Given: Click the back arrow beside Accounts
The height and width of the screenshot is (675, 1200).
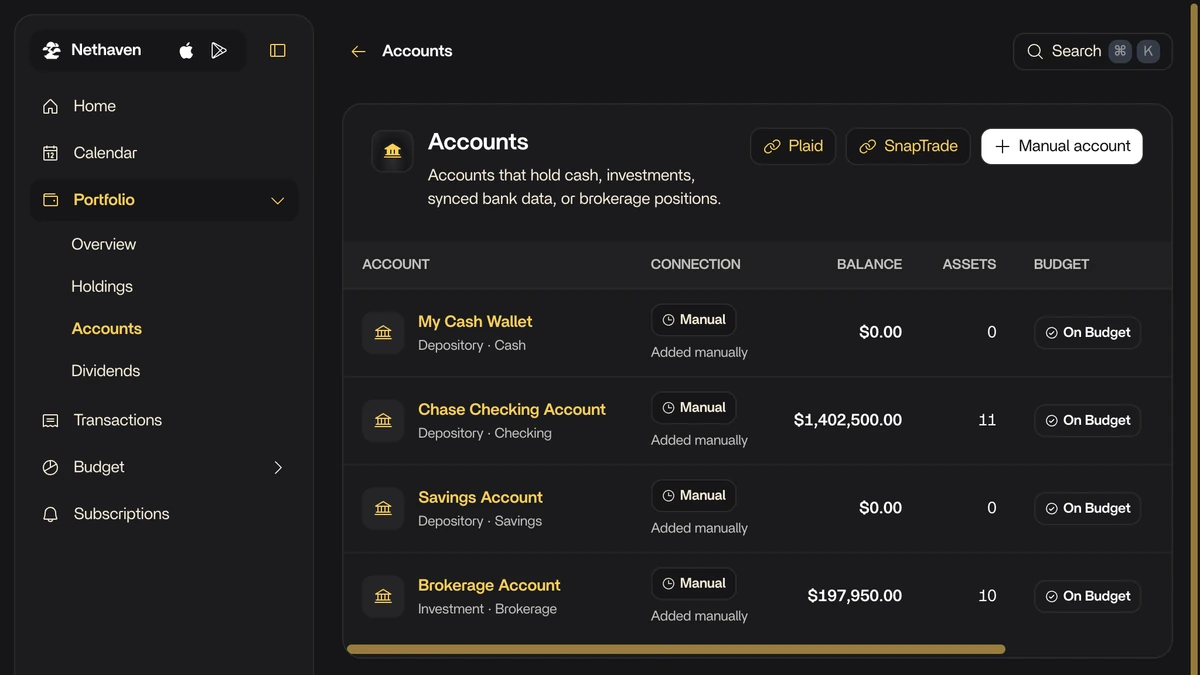Looking at the screenshot, I should (358, 51).
